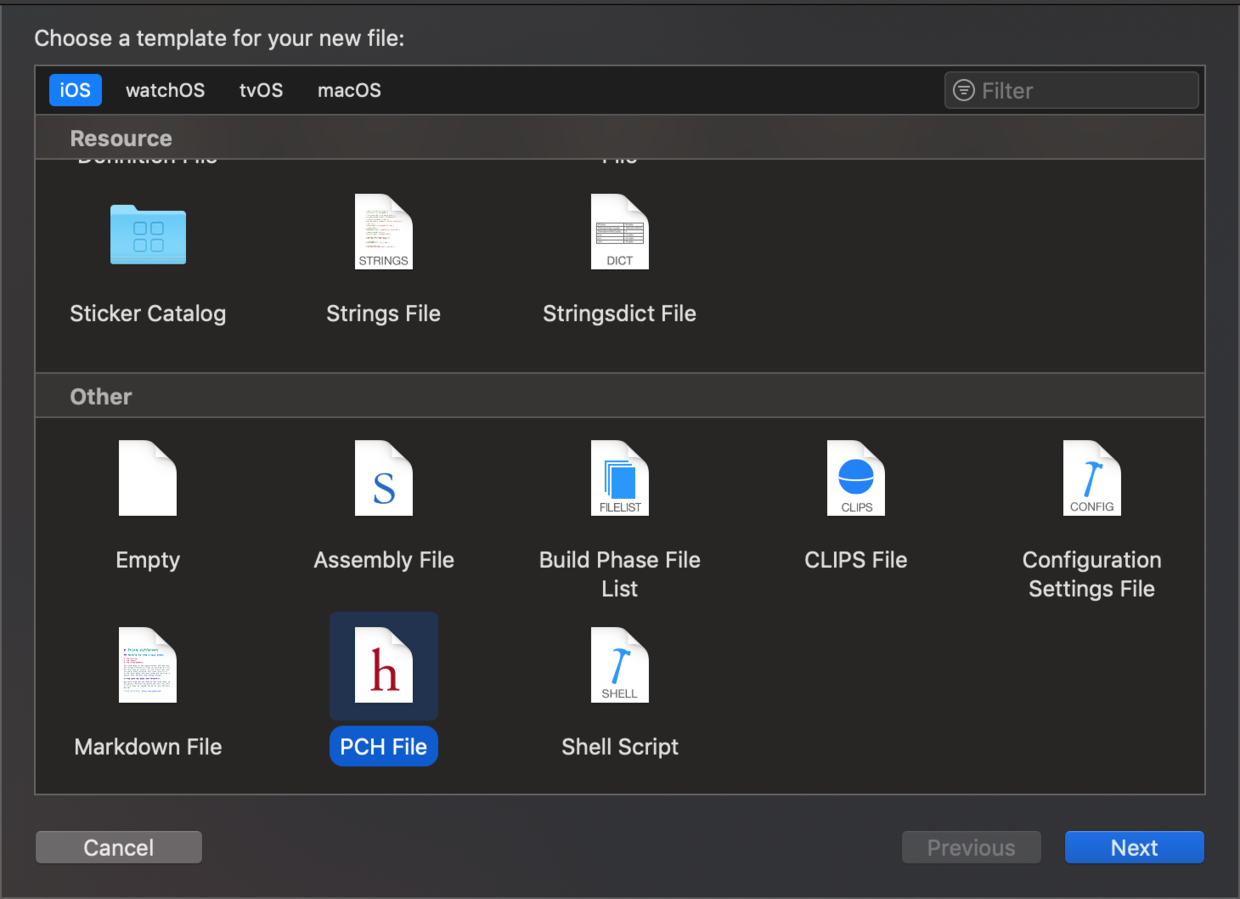Image resolution: width=1240 pixels, height=899 pixels.
Task: Choose the Markdown File icon
Action: 148,665
